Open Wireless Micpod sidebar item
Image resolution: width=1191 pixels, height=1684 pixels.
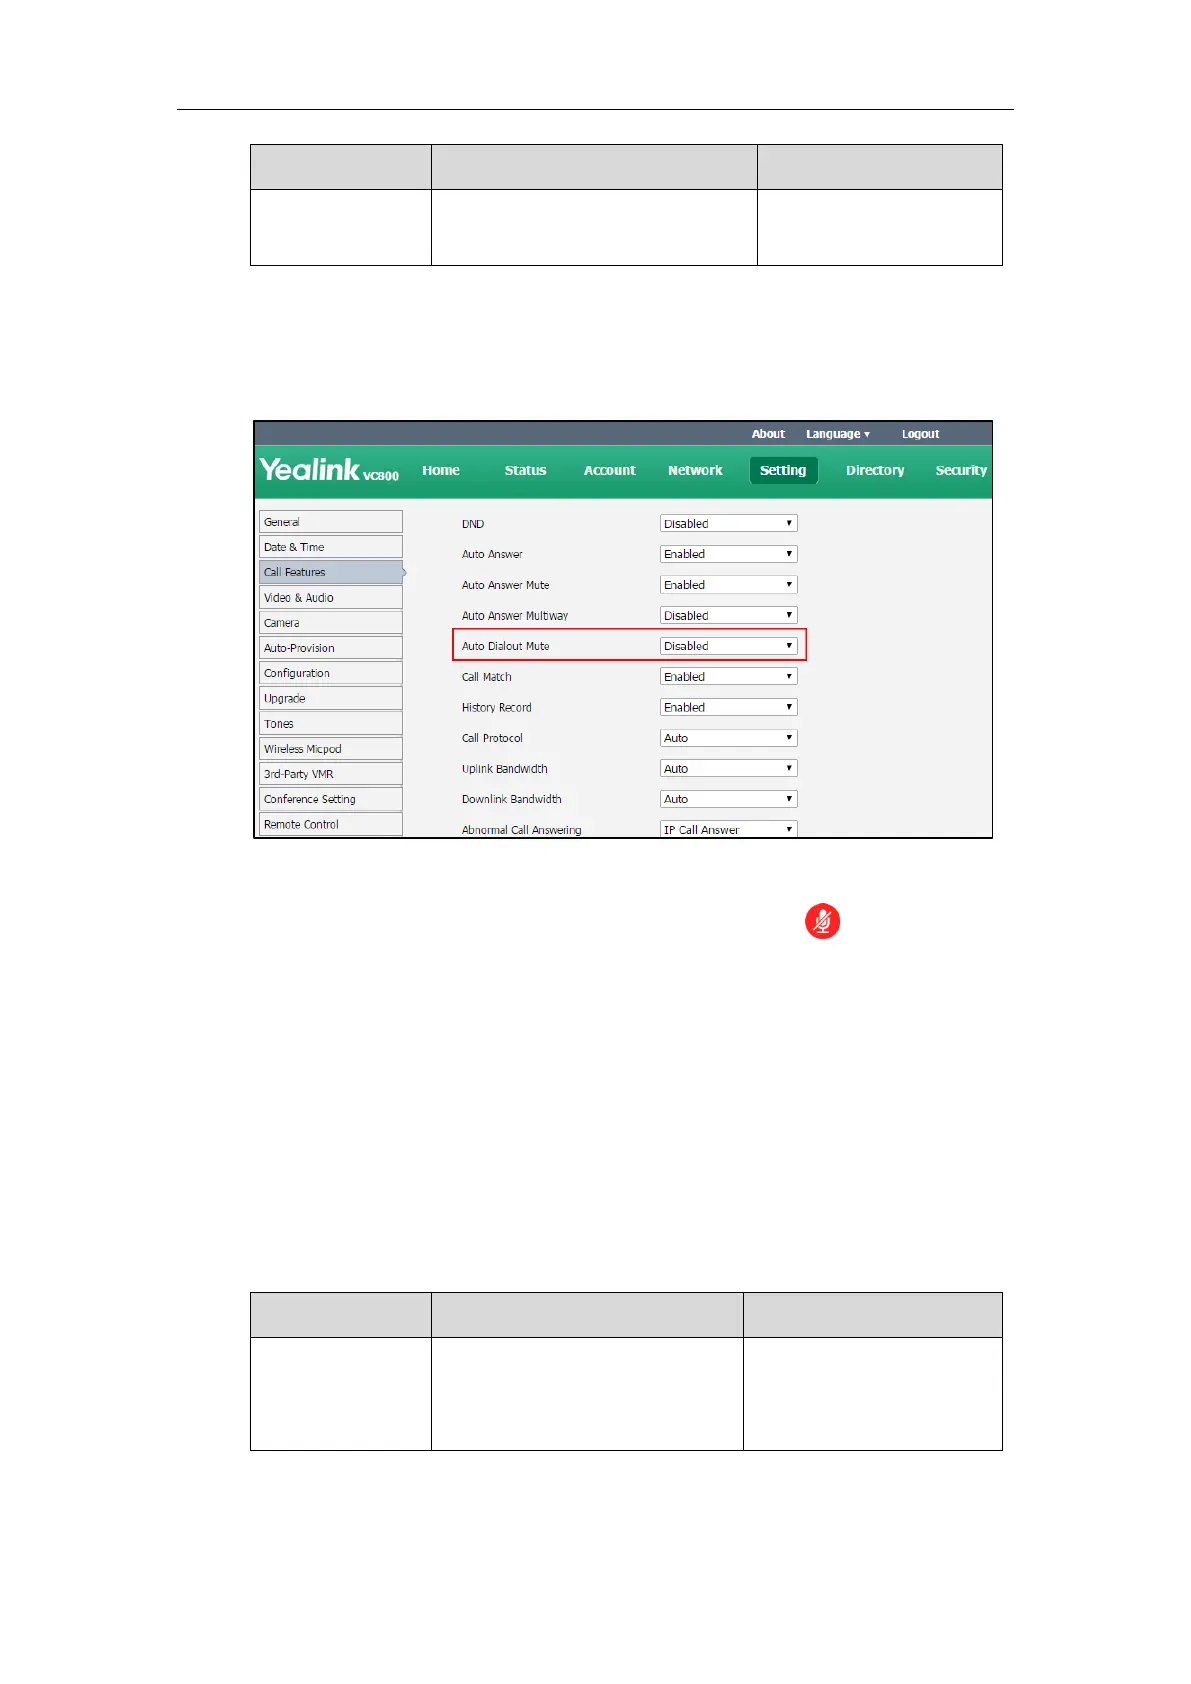331,748
